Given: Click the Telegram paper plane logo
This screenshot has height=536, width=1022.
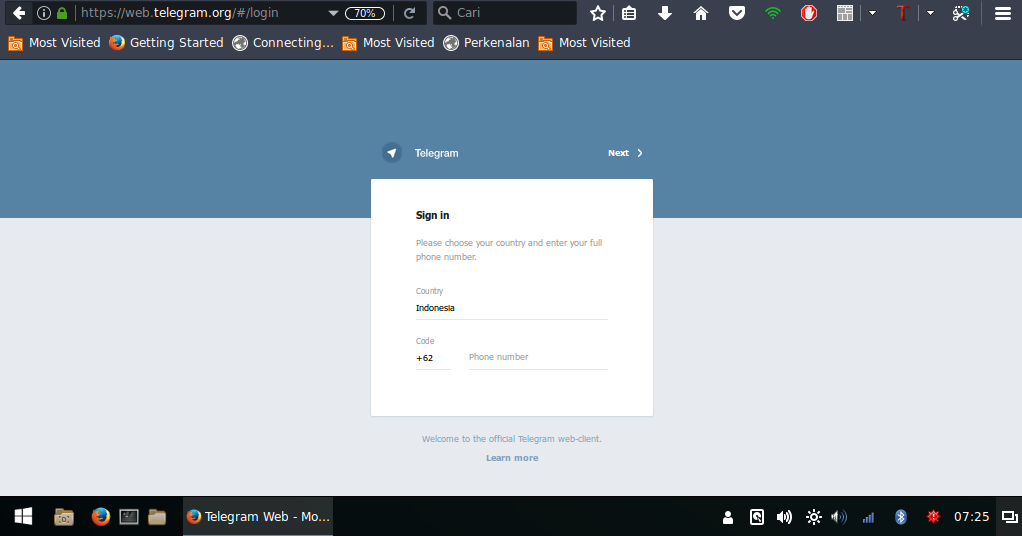Looking at the screenshot, I should pos(392,153).
